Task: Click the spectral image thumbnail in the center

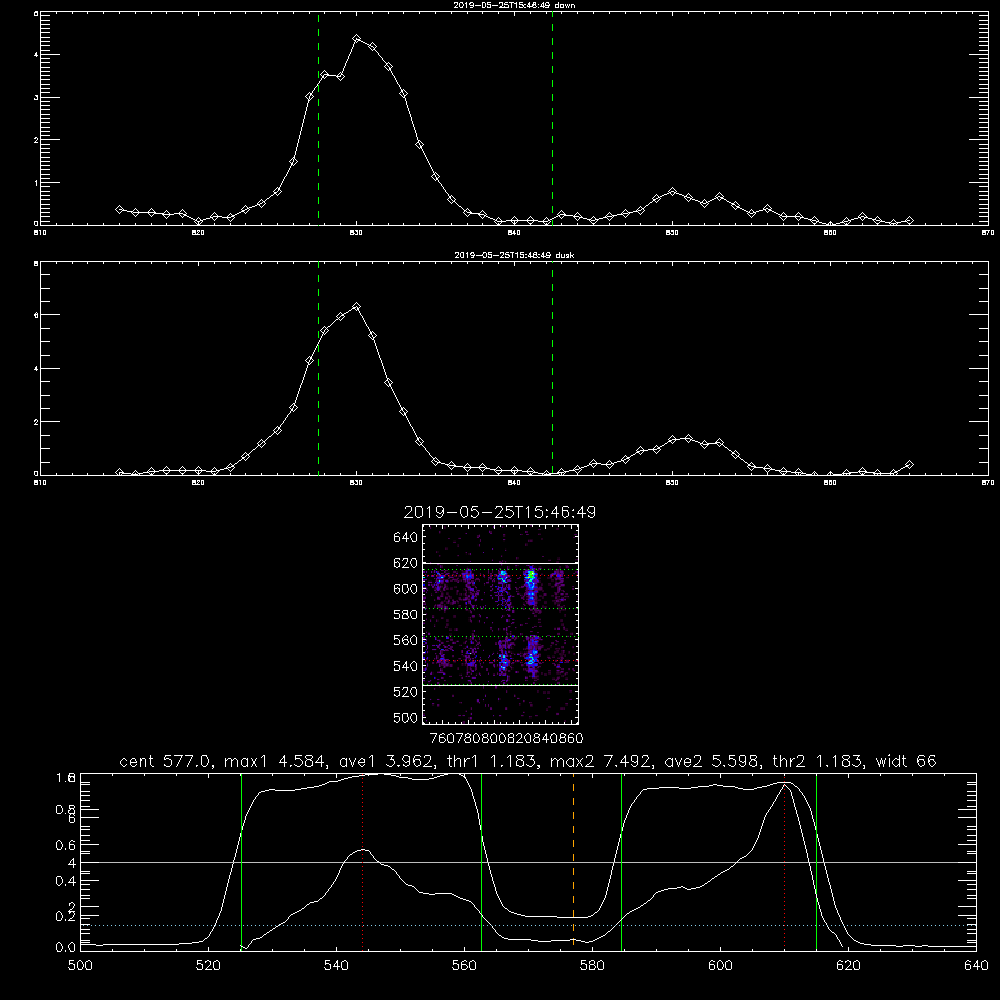Action: 500,624
